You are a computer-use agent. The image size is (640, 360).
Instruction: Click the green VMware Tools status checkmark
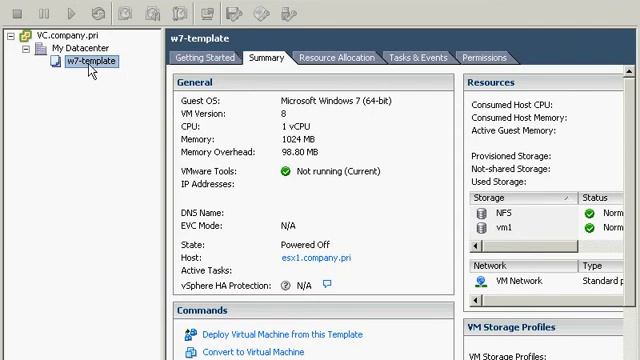tap(286, 171)
